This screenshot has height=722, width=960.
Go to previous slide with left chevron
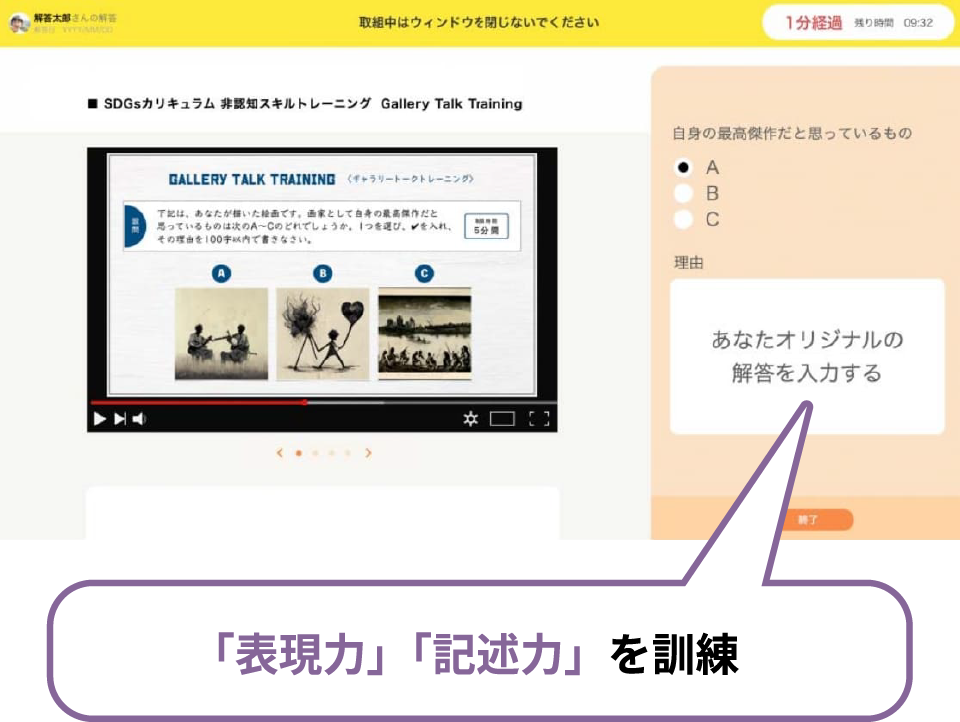coord(280,453)
